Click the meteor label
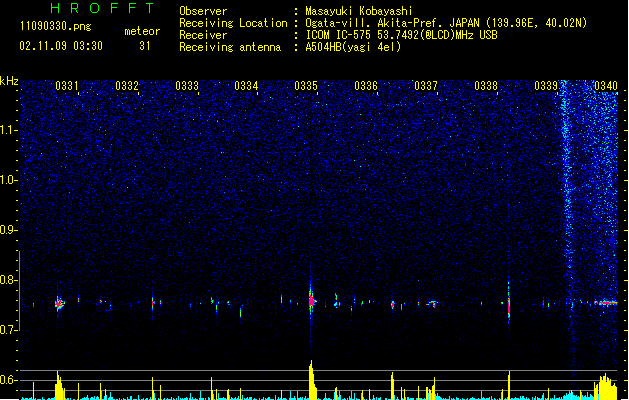 coord(142,31)
